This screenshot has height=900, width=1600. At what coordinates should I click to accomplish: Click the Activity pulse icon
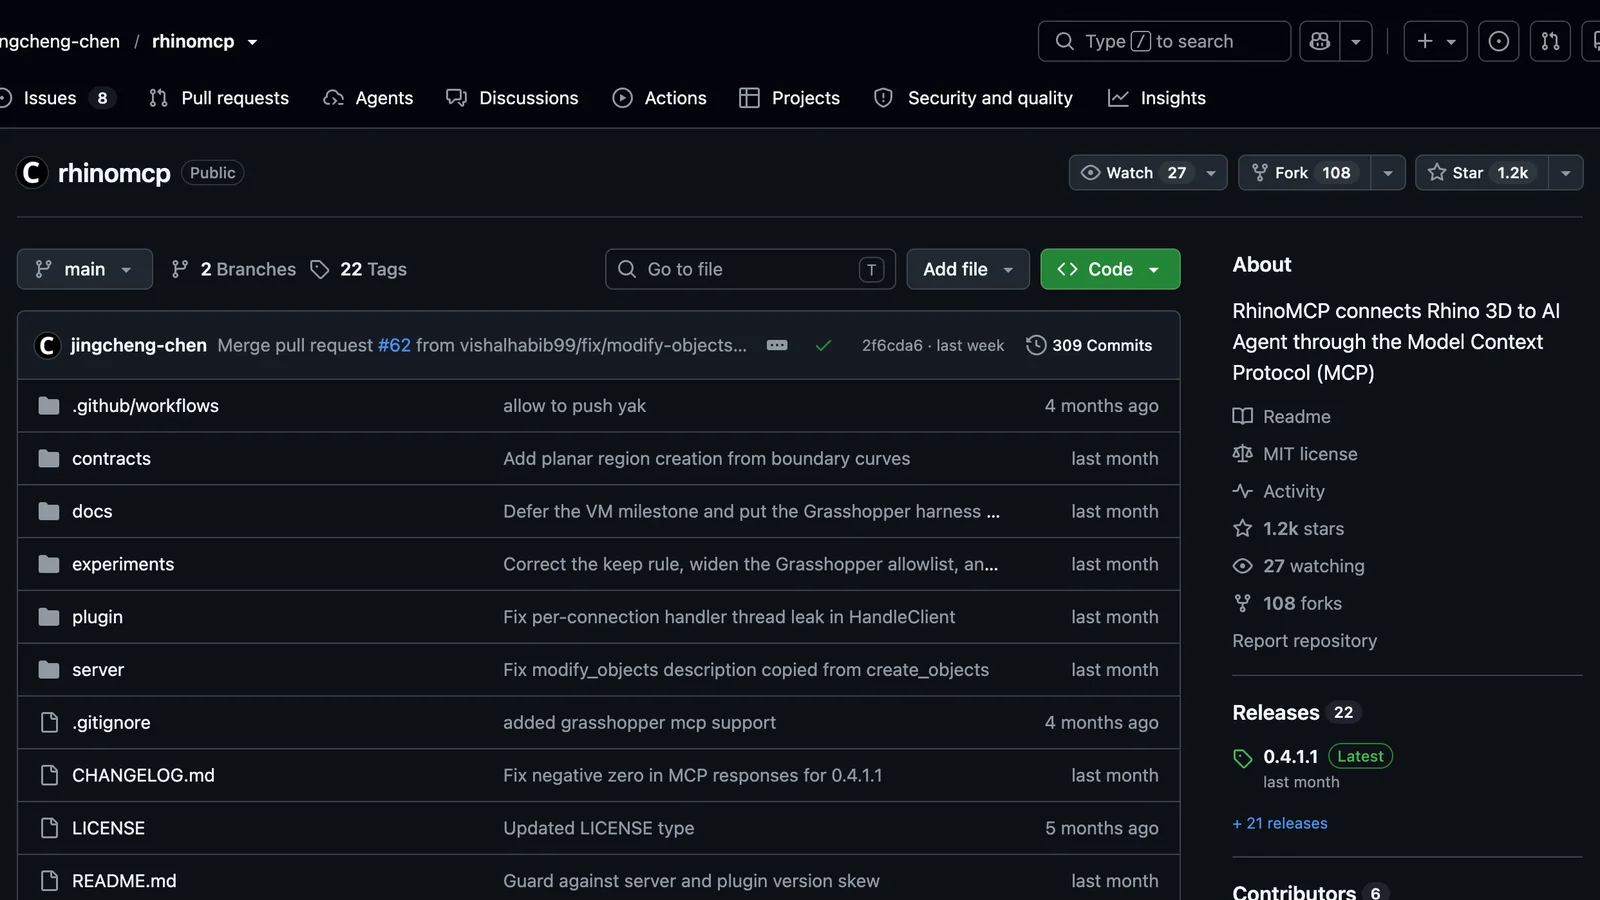(1242, 491)
